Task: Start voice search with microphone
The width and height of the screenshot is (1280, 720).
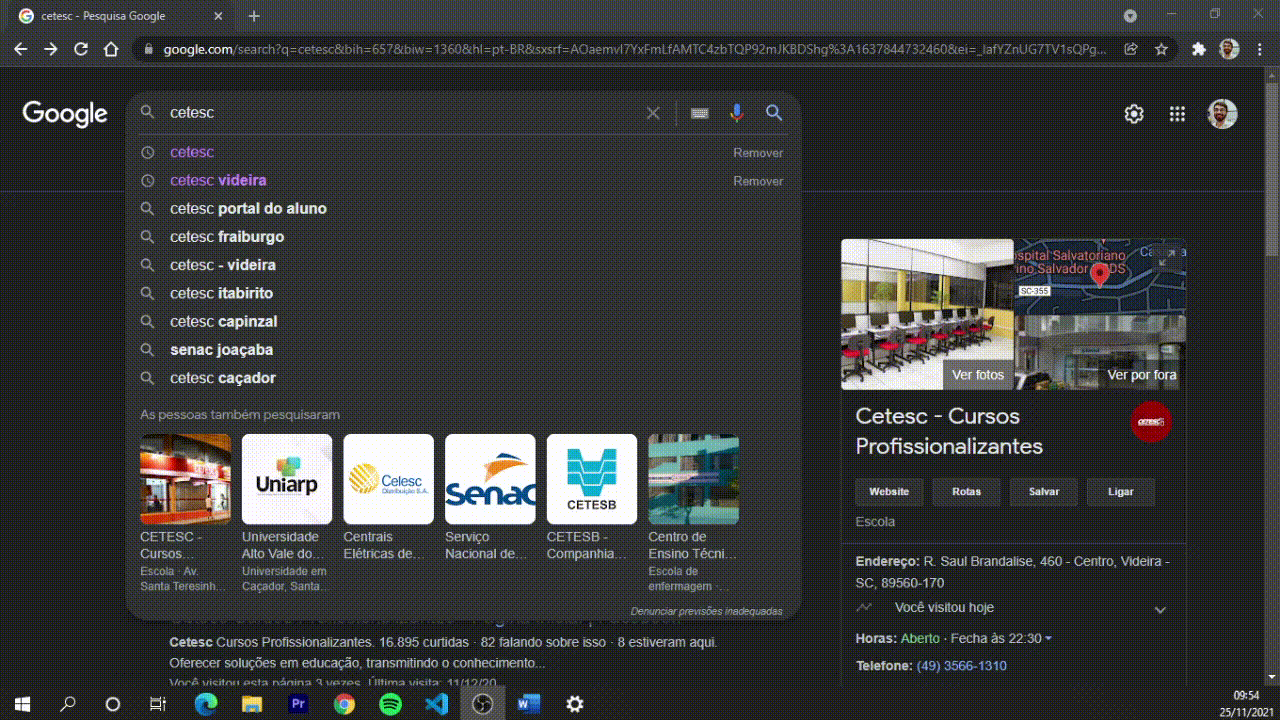Action: click(737, 113)
